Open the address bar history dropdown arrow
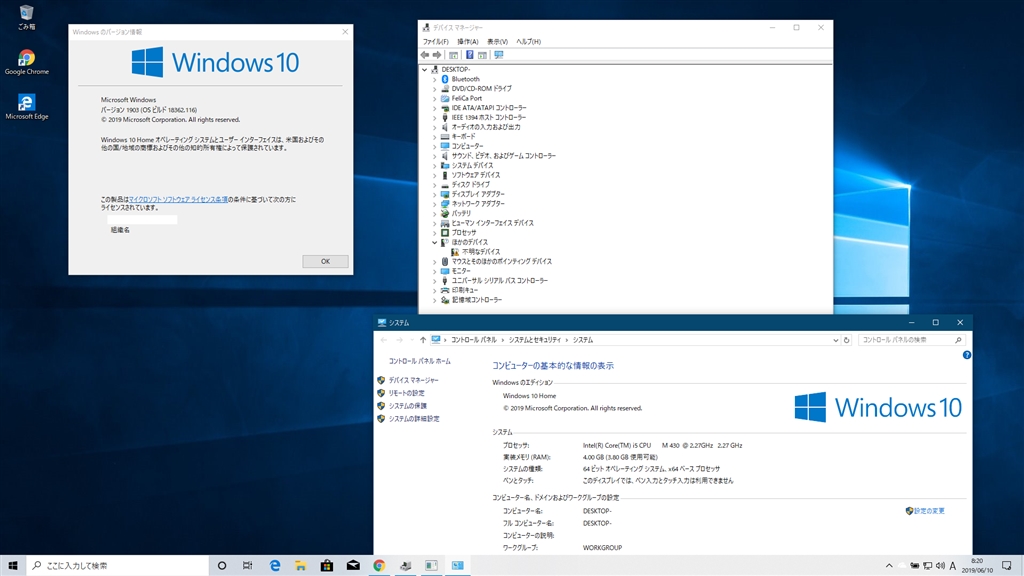Screen dimensions: 1024x576 pos(836,340)
